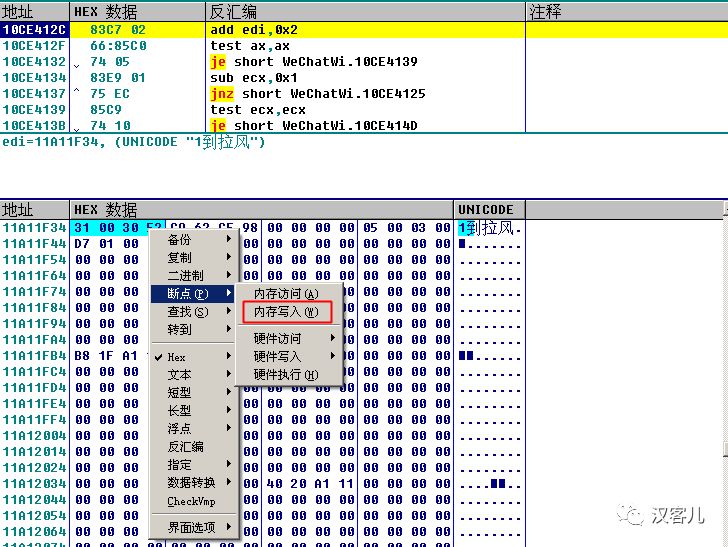
Task: Select the 断点(P) menu entry
Action: coord(194,293)
